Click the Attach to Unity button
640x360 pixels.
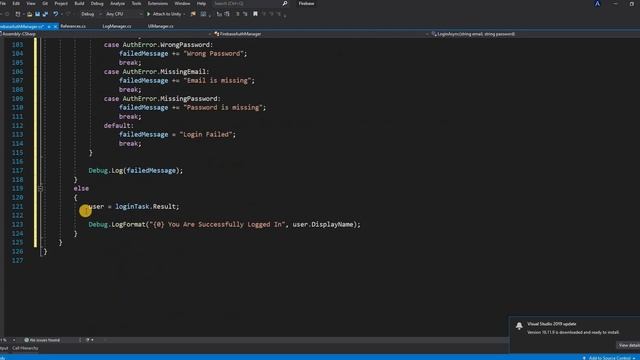(x=164, y=14)
